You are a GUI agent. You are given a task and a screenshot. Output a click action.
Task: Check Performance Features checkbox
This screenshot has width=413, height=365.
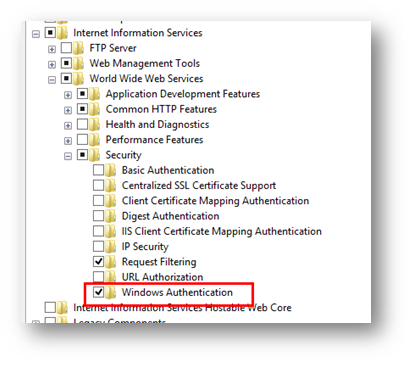(x=82, y=139)
